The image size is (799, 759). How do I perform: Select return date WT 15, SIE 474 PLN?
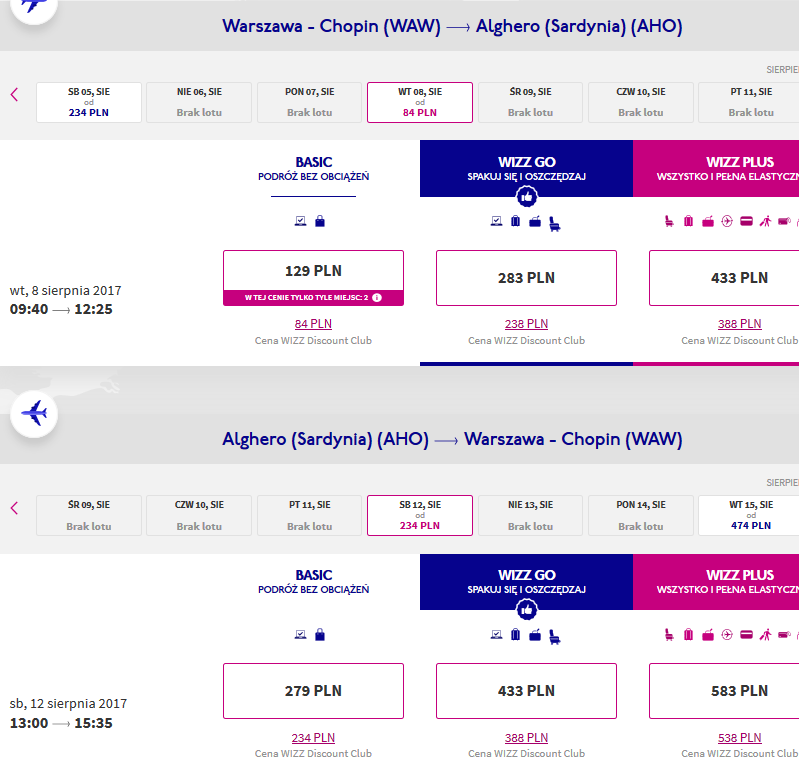tap(749, 516)
